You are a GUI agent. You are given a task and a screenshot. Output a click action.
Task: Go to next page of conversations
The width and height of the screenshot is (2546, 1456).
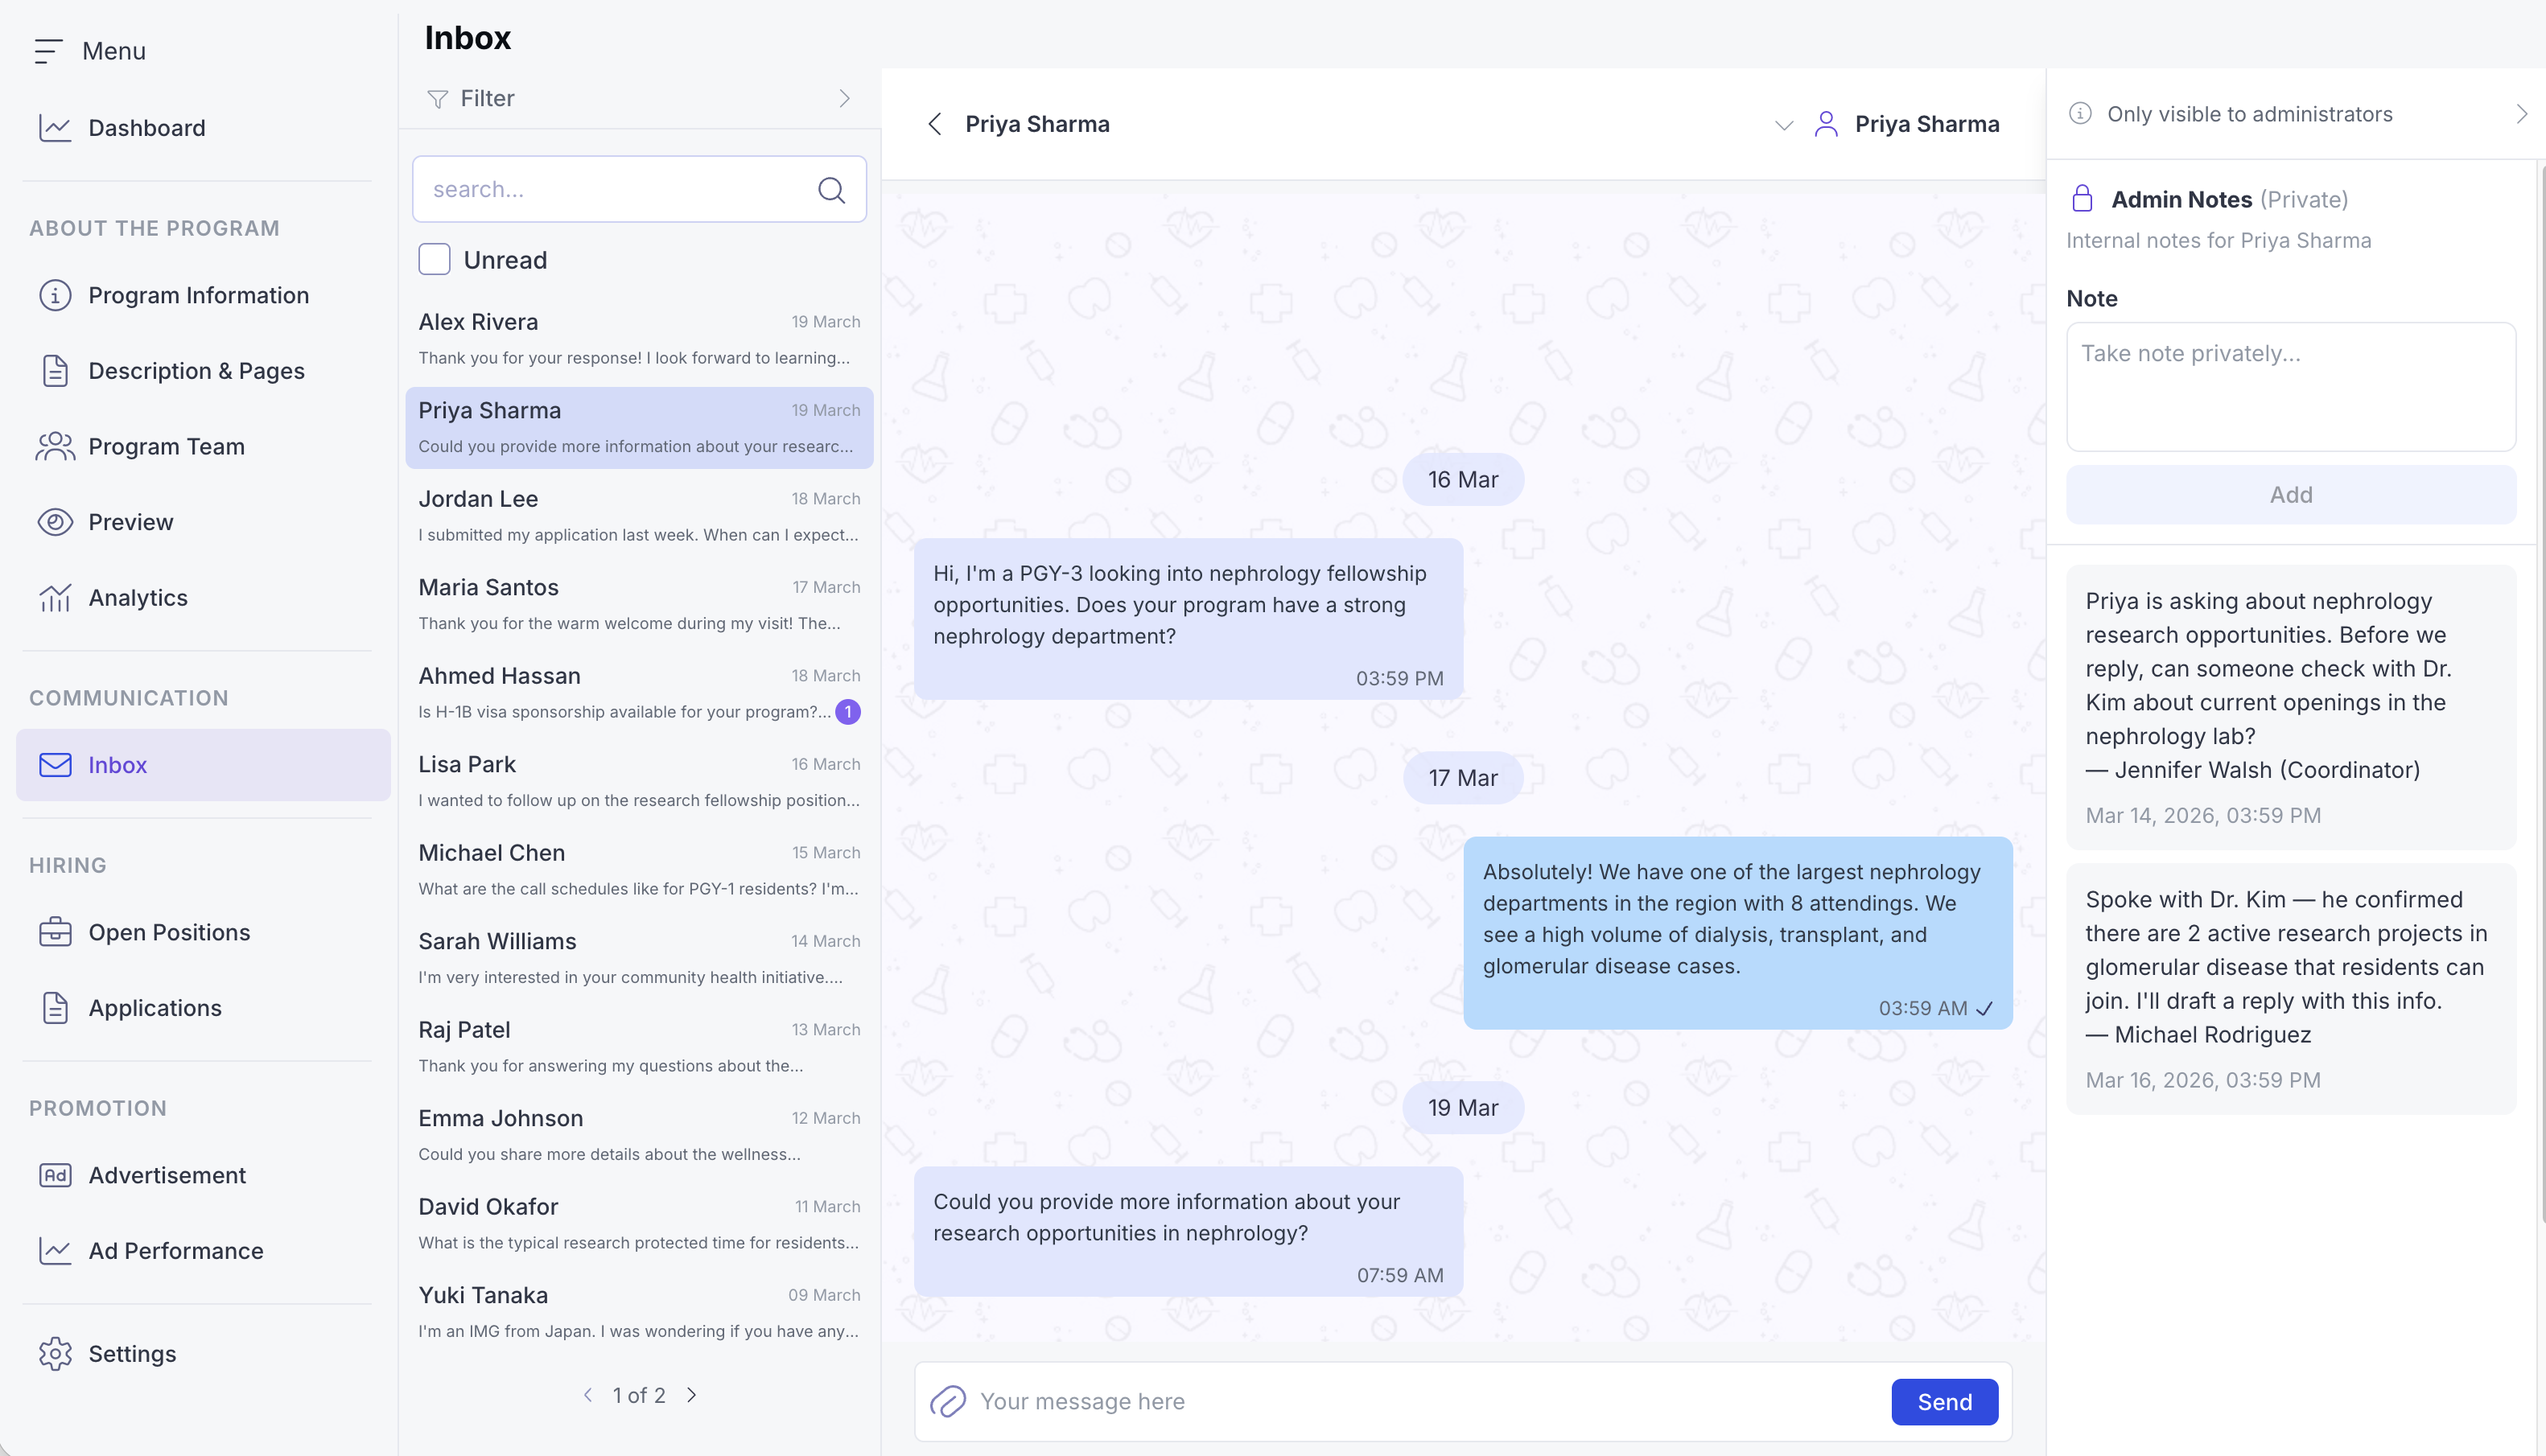click(692, 1394)
